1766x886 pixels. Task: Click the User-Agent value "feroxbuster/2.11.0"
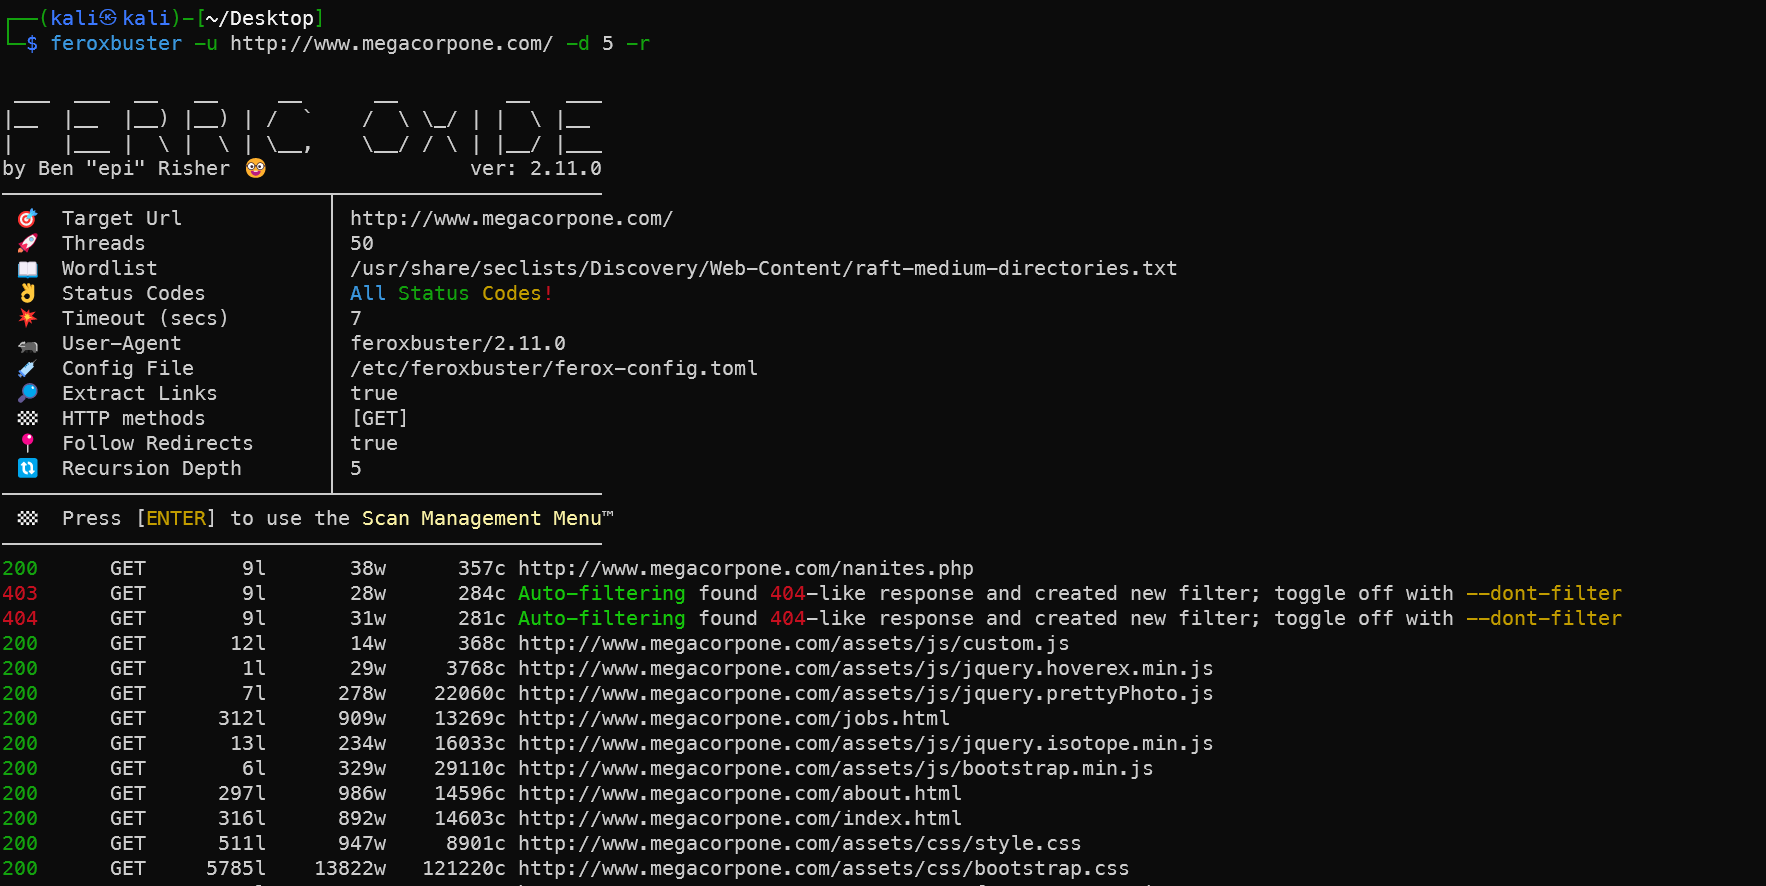click(458, 343)
